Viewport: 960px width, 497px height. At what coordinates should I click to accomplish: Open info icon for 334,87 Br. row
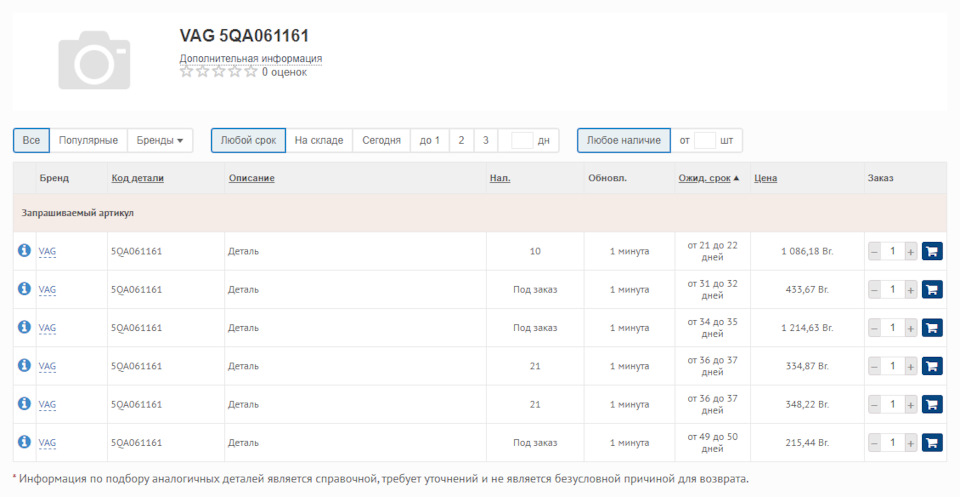[24, 365]
